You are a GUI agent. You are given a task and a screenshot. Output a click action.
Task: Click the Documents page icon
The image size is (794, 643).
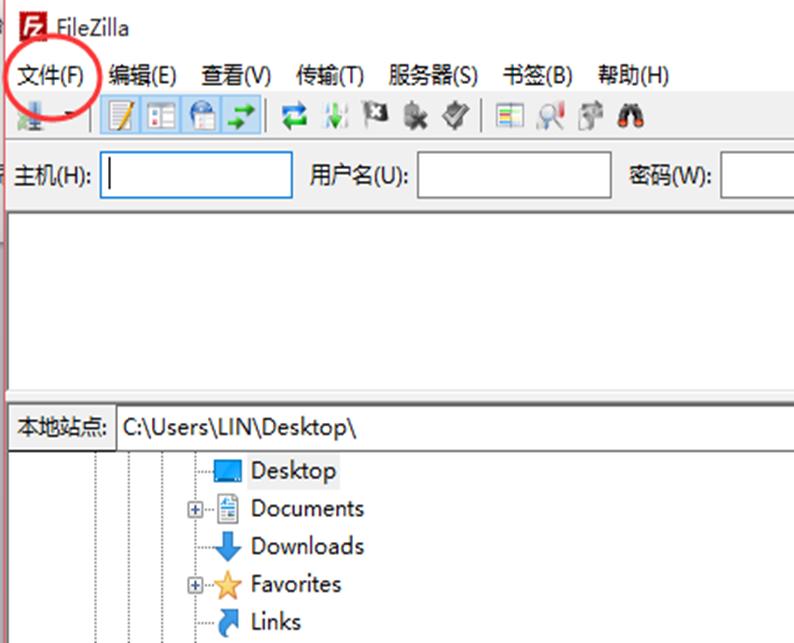point(228,509)
